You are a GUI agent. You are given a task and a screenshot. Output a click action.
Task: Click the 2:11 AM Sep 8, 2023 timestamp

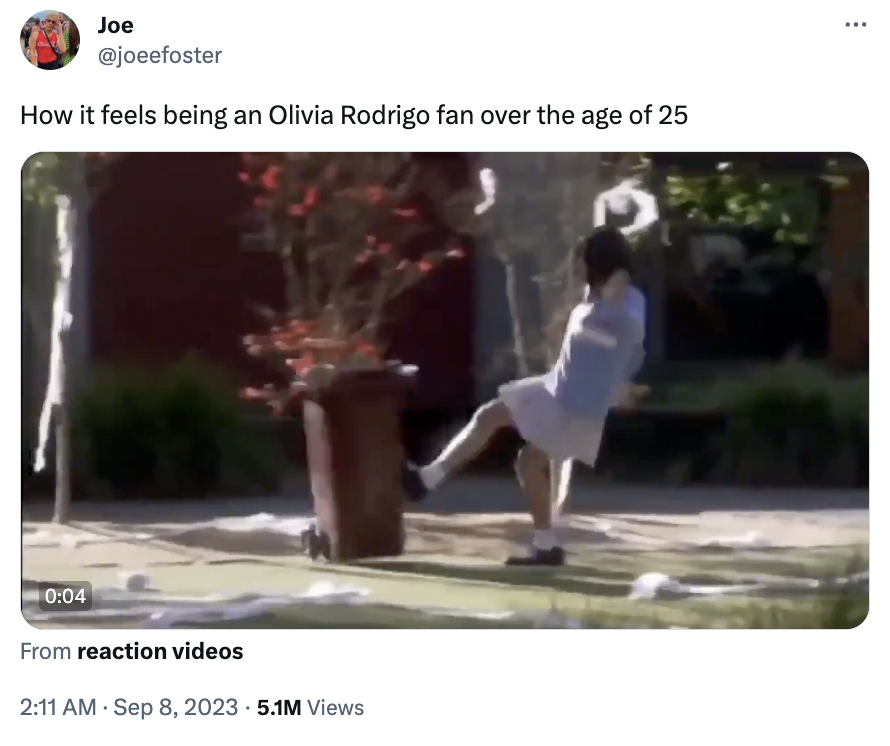point(129,707)
